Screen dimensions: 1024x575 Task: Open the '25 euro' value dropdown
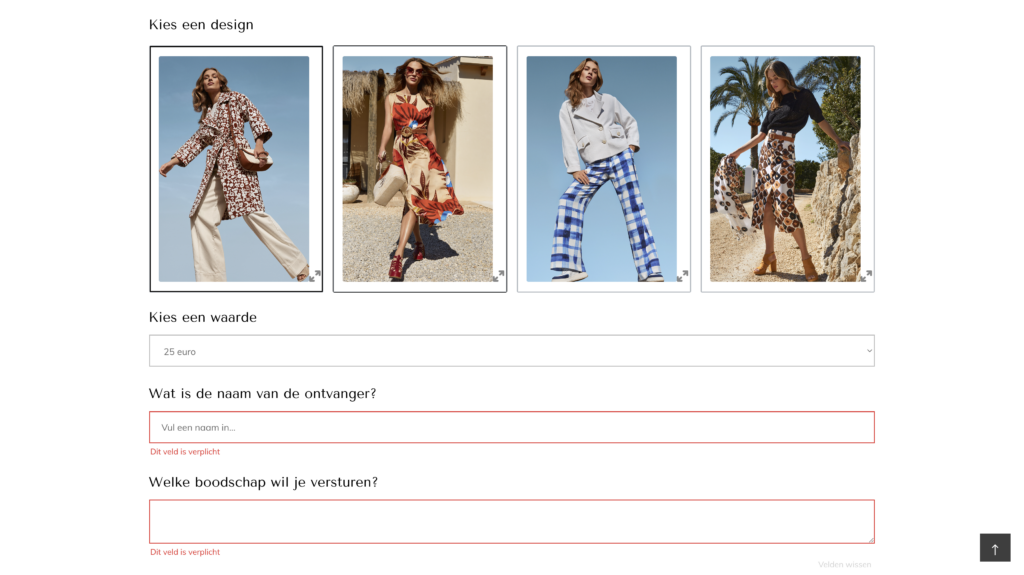[x=511, y=351]
